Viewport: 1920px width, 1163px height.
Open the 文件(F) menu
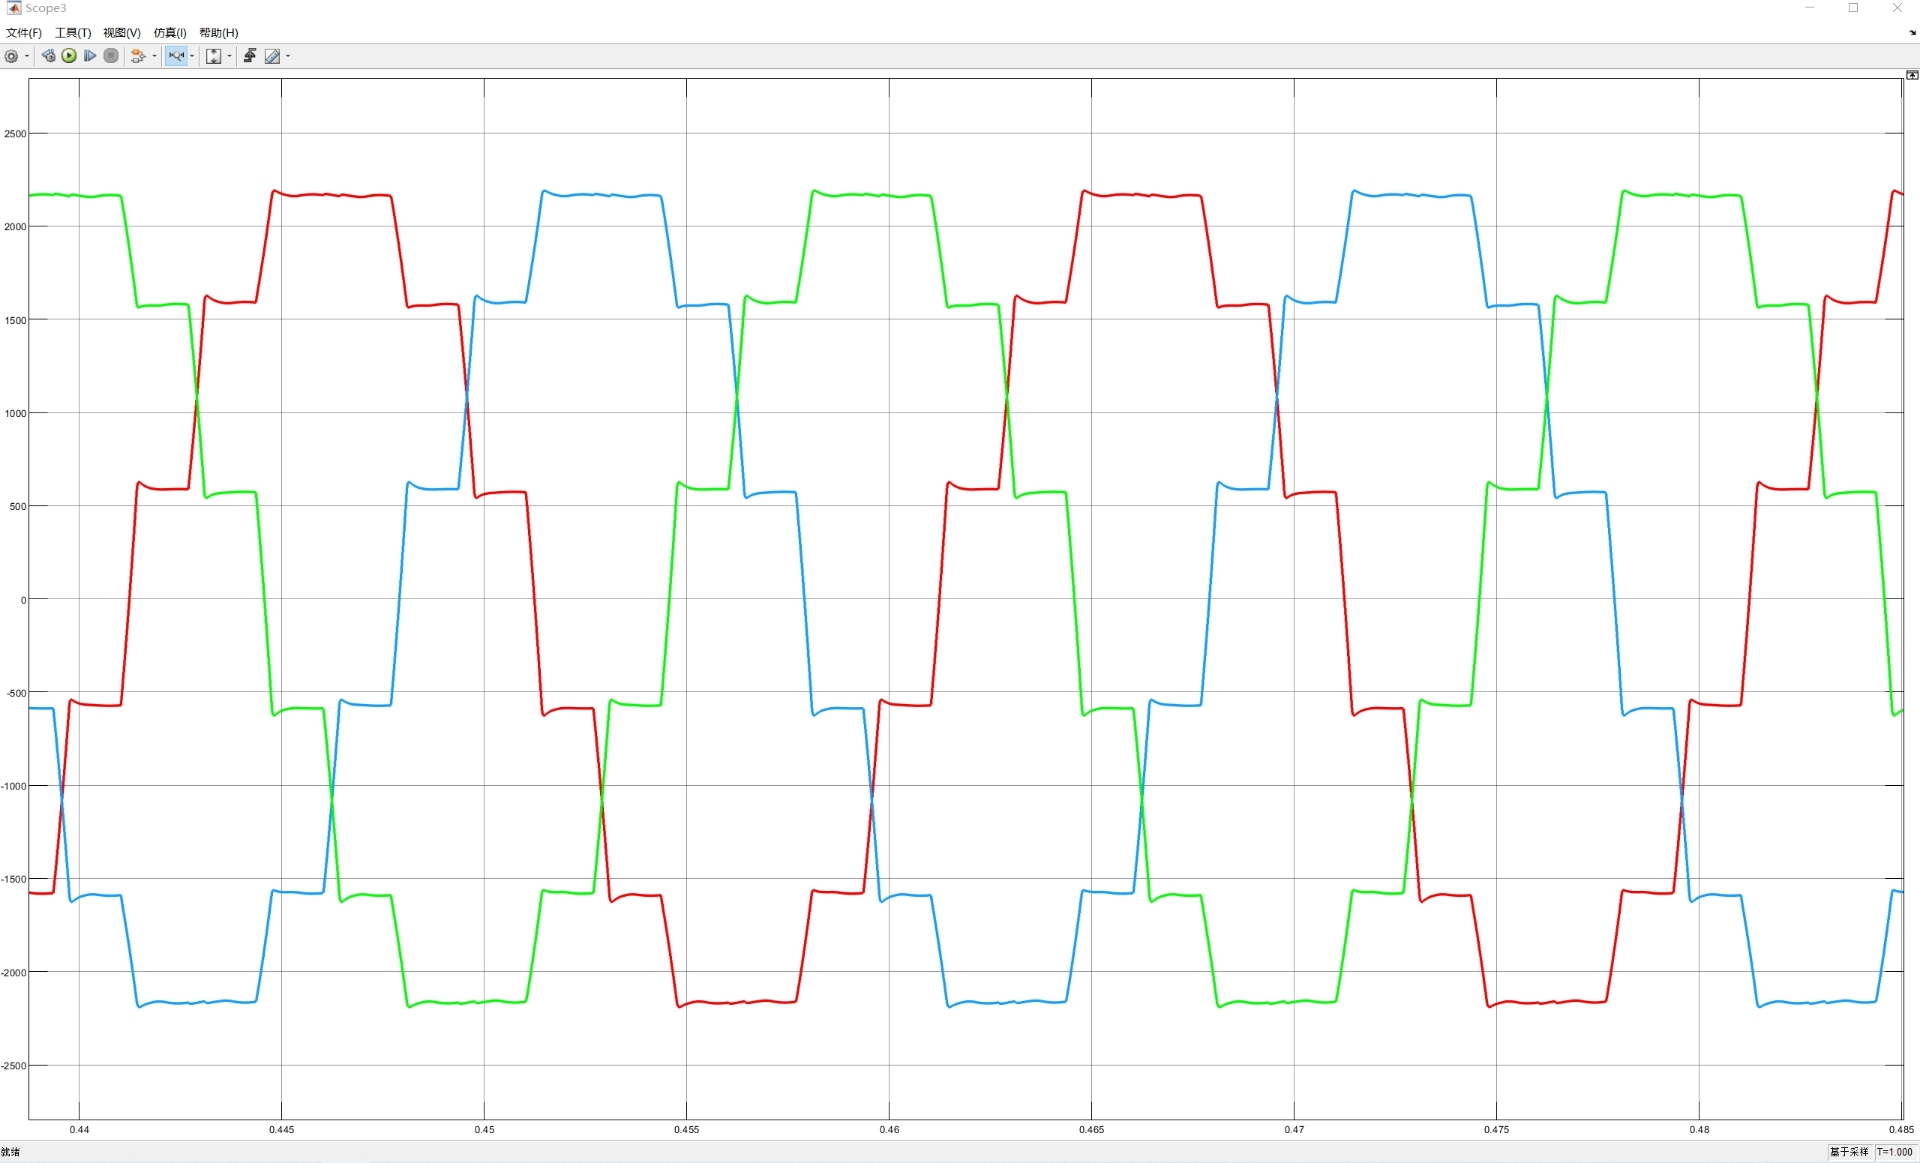[24, 33]
